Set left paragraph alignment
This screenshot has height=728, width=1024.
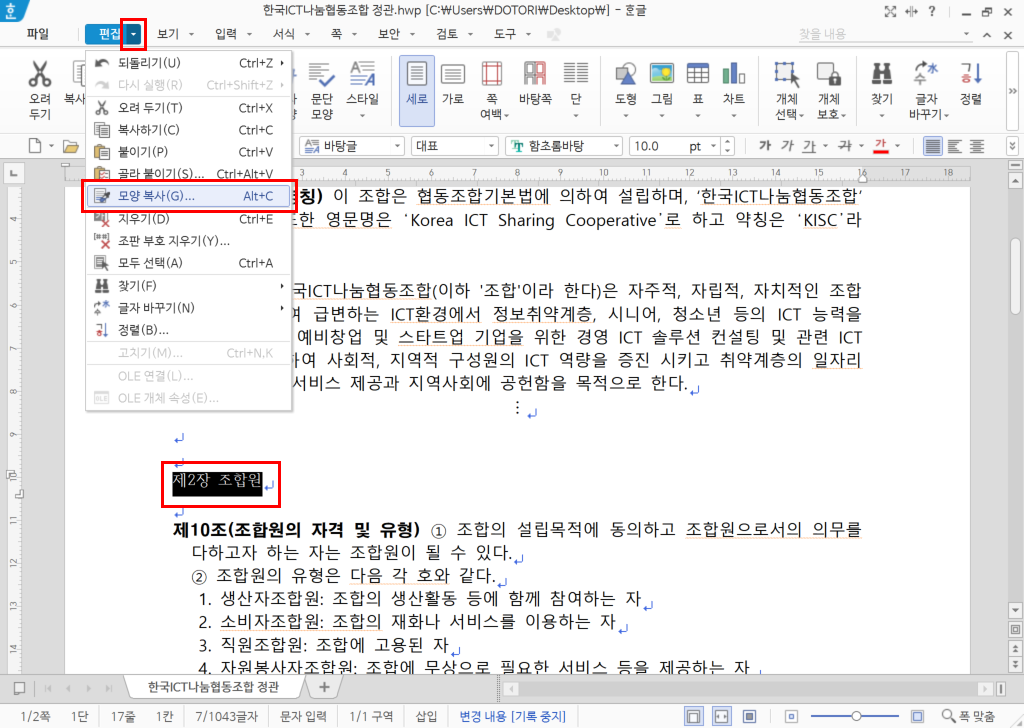coord(955,146)
